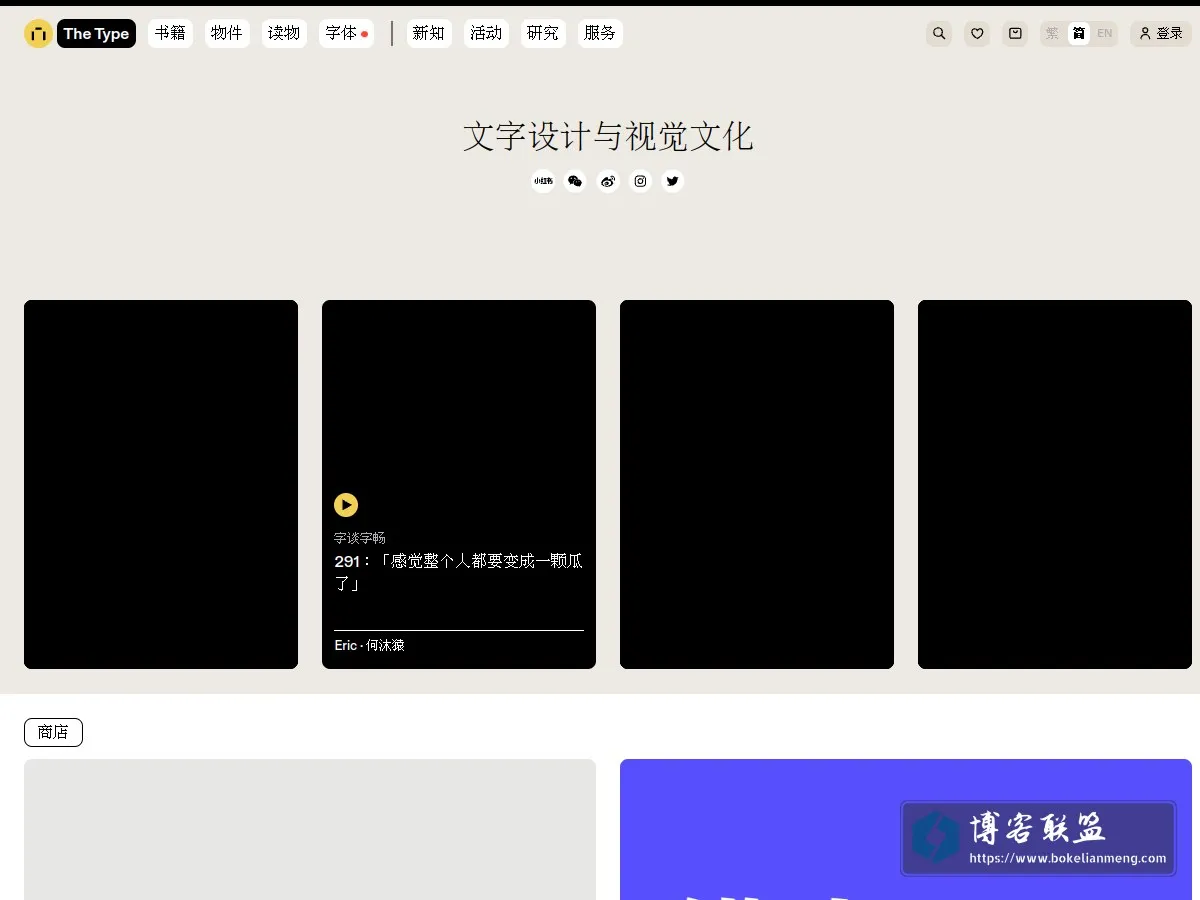Open the Weibo social icon
Screen dimensions: 1200x900
pyautogui.click(x=608, y=181)
